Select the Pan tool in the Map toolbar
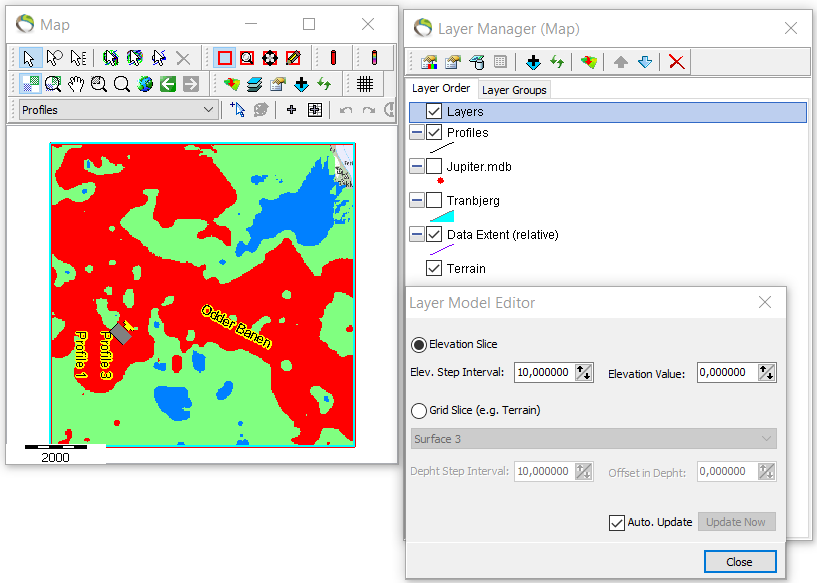This screenshot has height=583, width=817. (75, 82)
